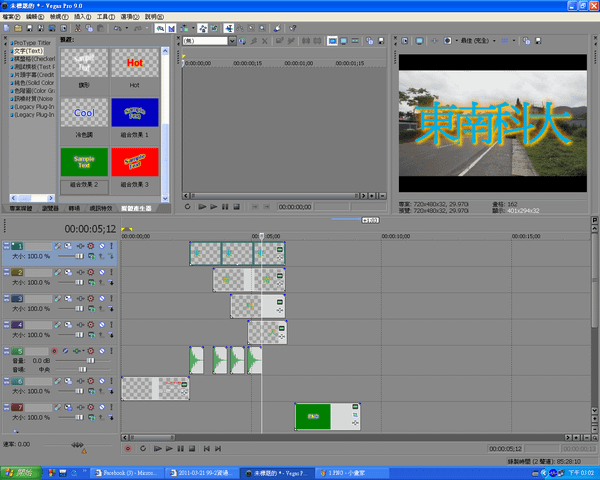Image resolution: width=600 pixels, height=480 pixels.
Task: Click the Copy icon in toolbar
Action: pos(89,28)
